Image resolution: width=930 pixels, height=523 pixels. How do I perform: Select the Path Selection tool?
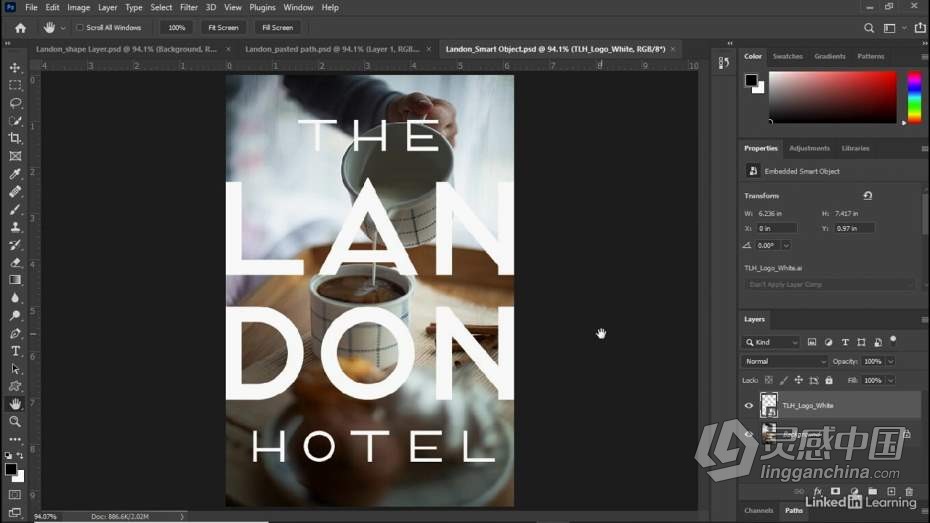tap(15, 369)
